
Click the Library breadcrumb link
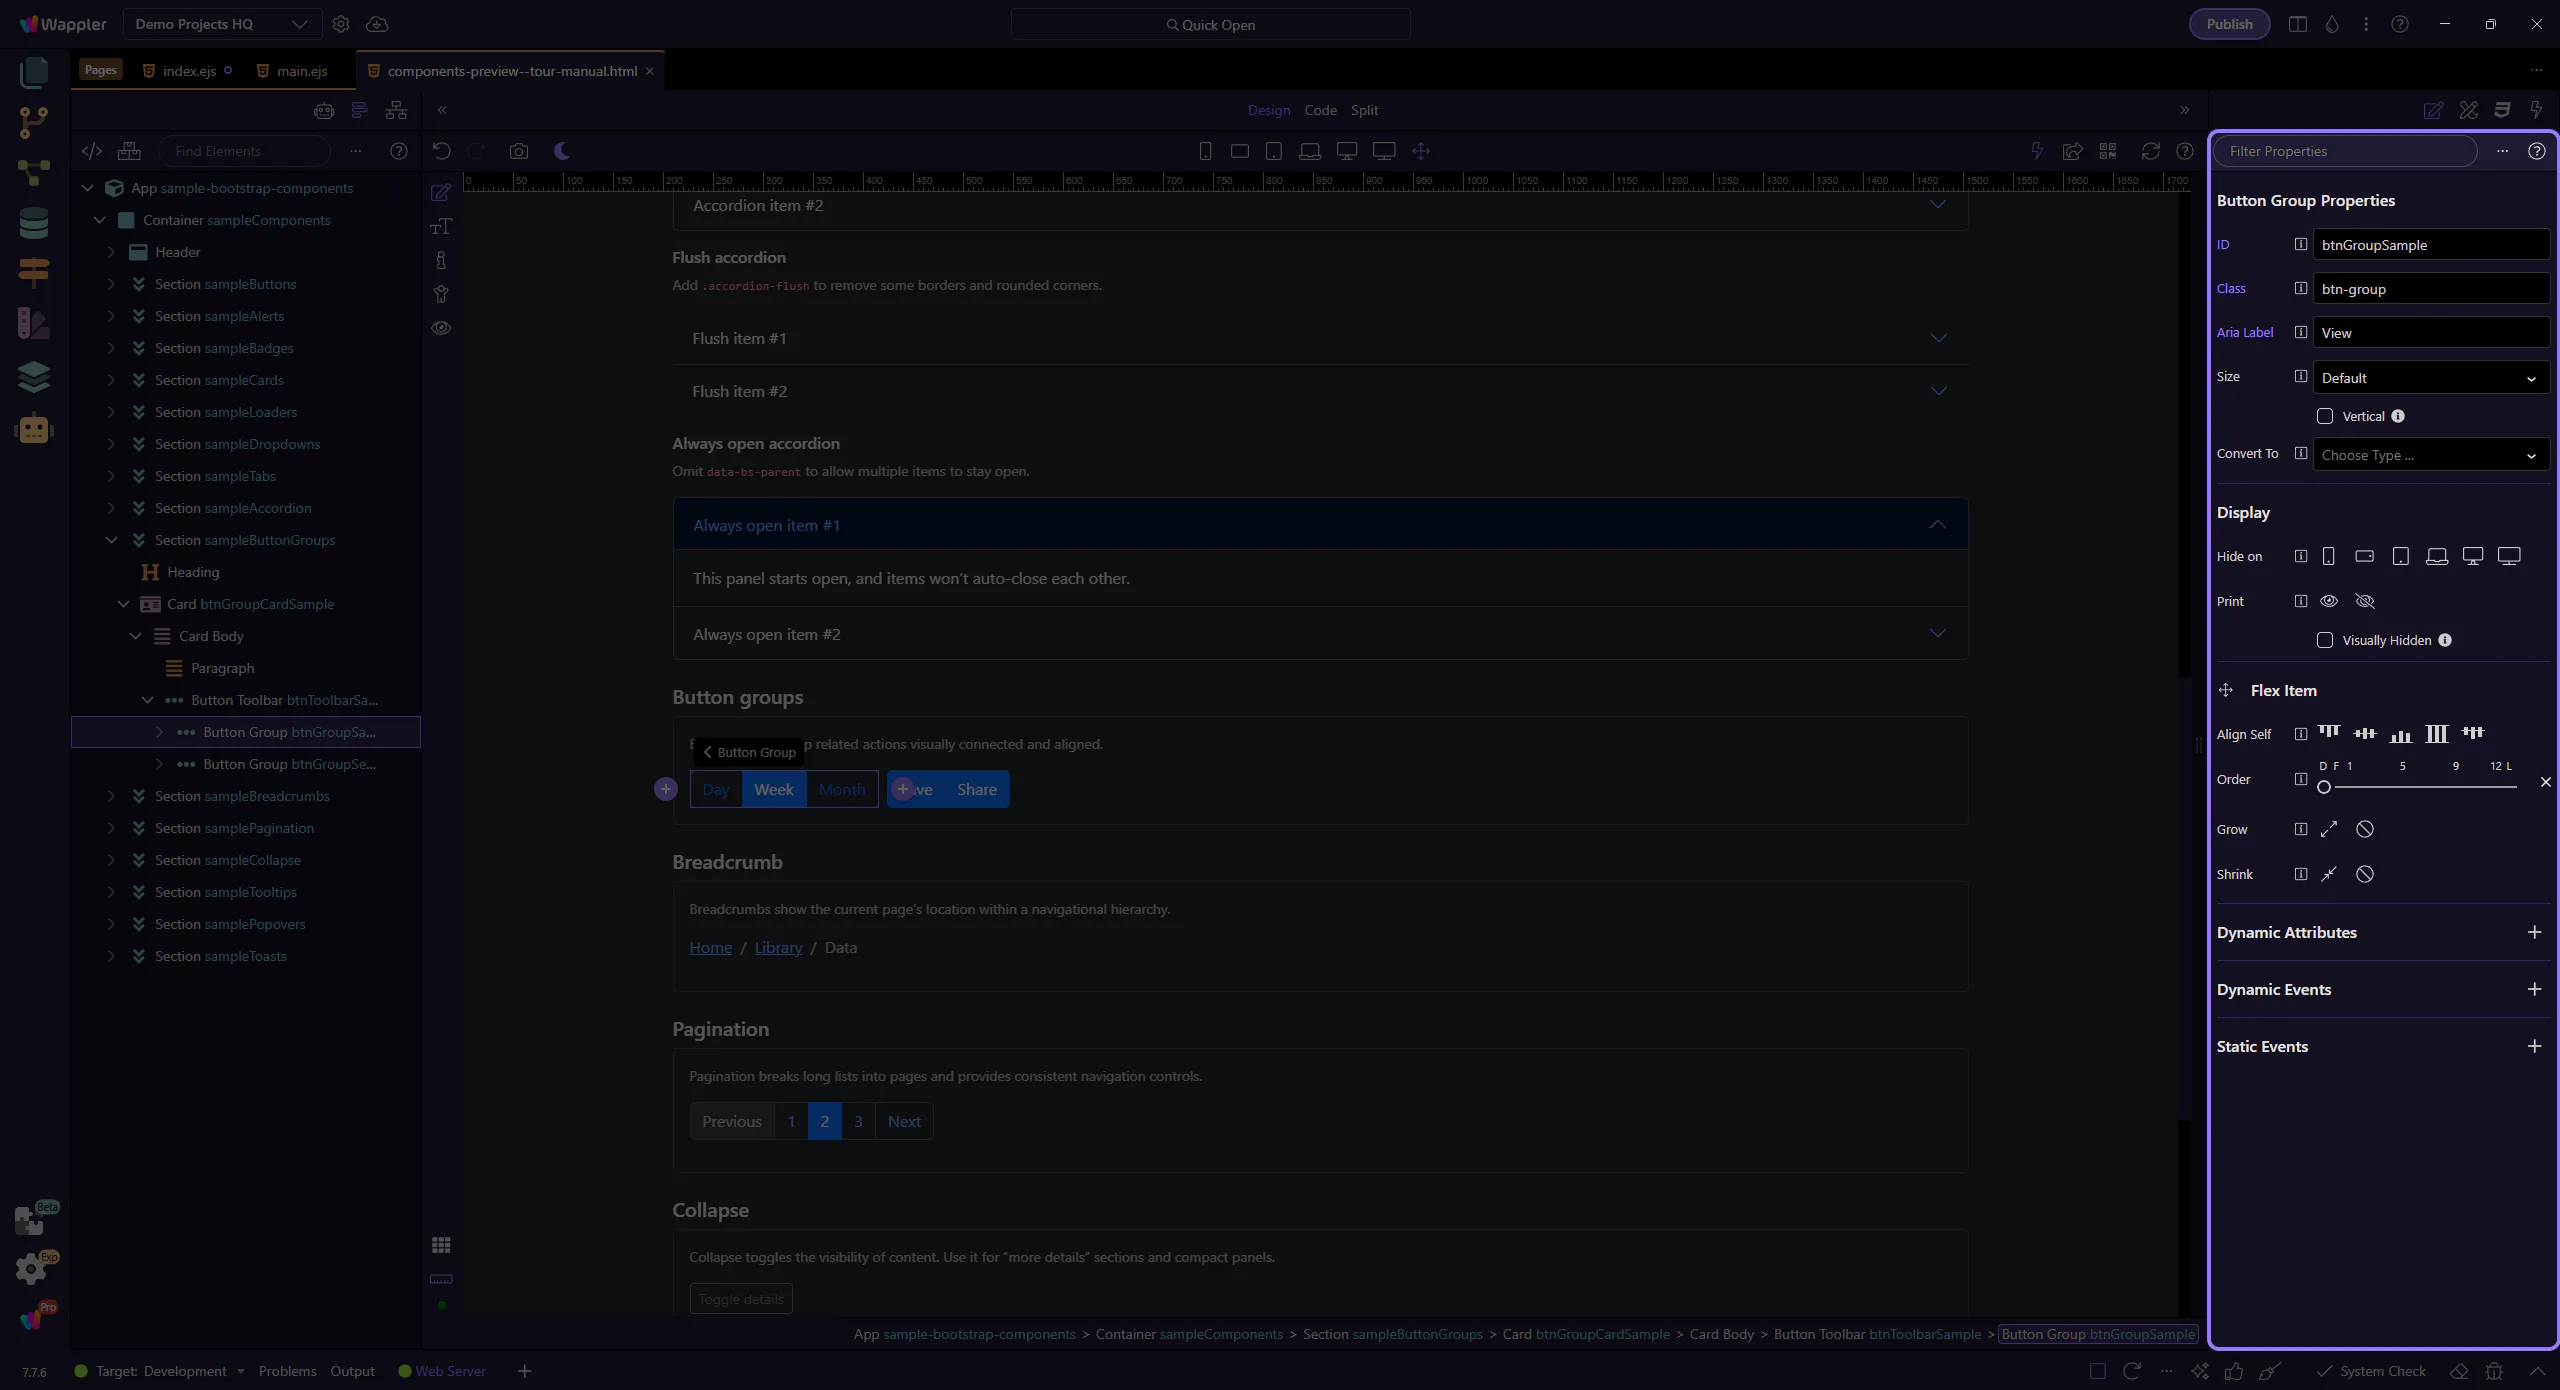click(x=778, y=948)
